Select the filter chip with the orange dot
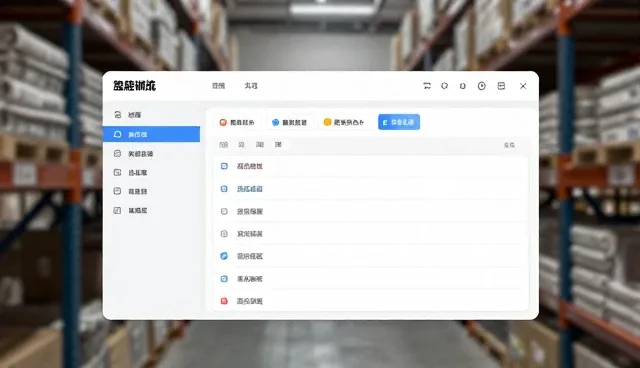This screenshot has height=368, width=640. coord(344,122)
